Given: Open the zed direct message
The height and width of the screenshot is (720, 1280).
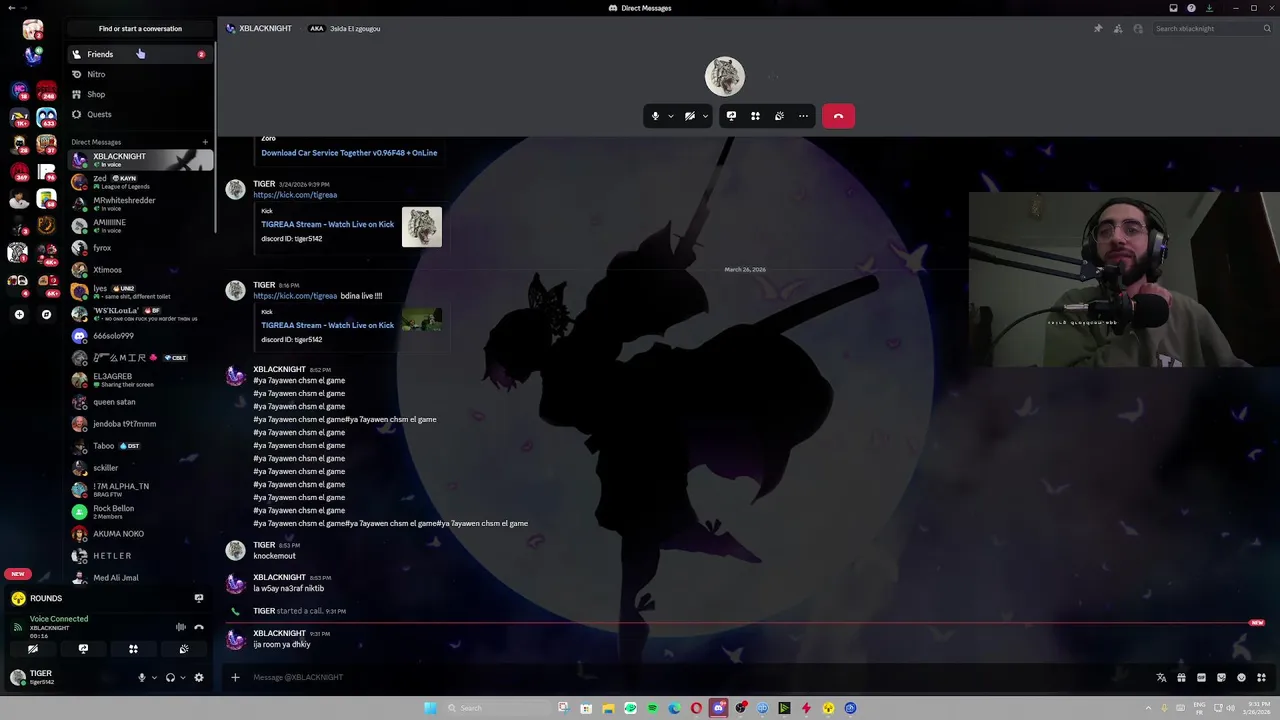Looking at the screenshot, I should (x=140, y=182).
